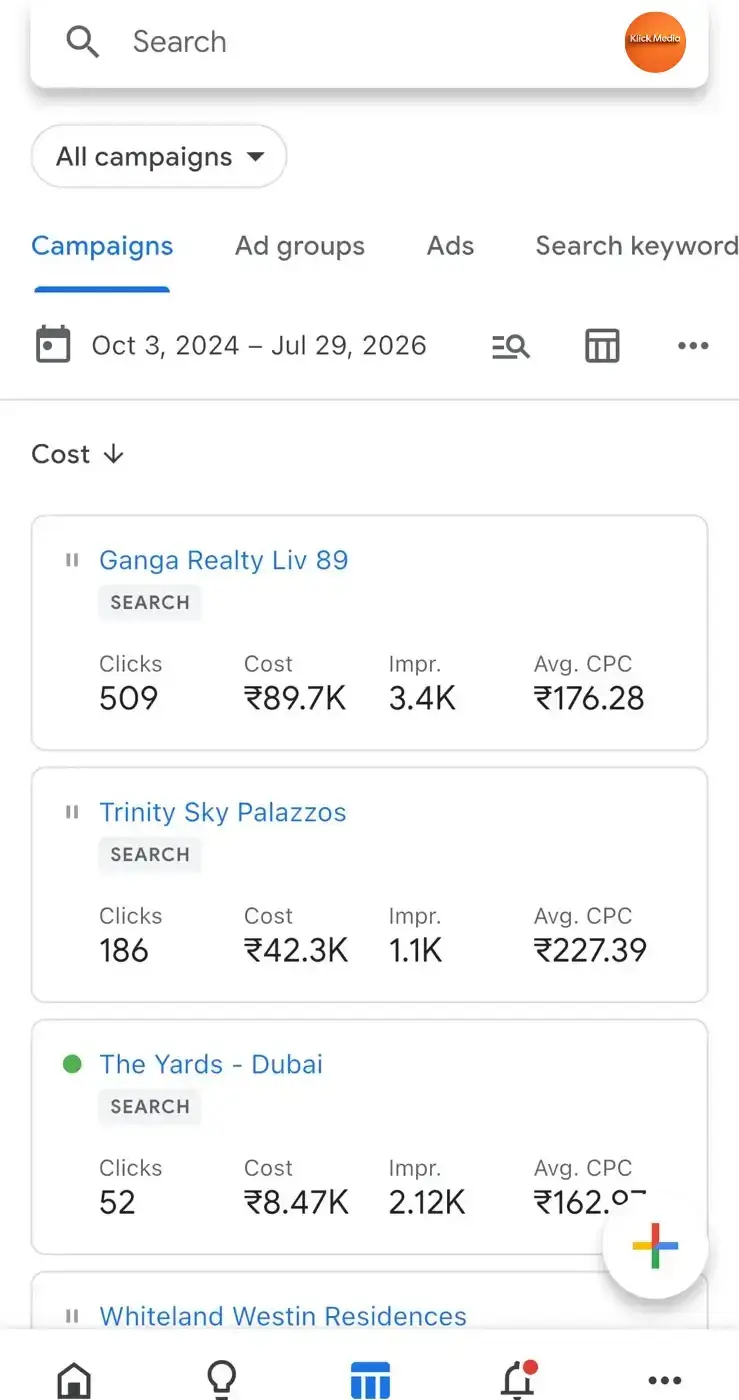Viewport: 739px width, 1400px height.
Task: Switch to the Ad groups tab
Action: tap(300, 246)
